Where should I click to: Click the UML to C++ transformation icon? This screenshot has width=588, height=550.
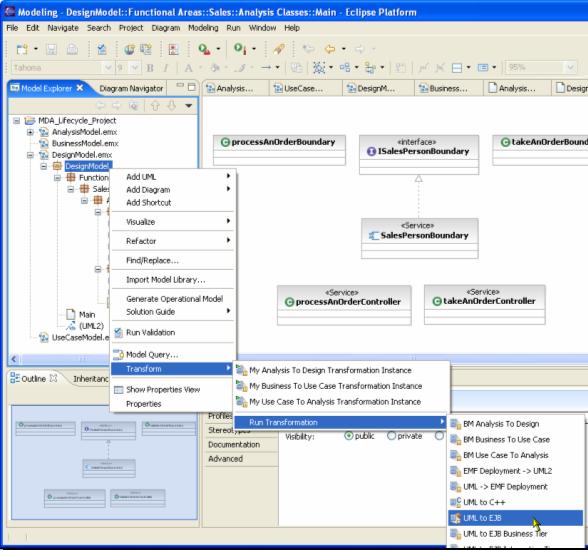[x=455, y=502]
